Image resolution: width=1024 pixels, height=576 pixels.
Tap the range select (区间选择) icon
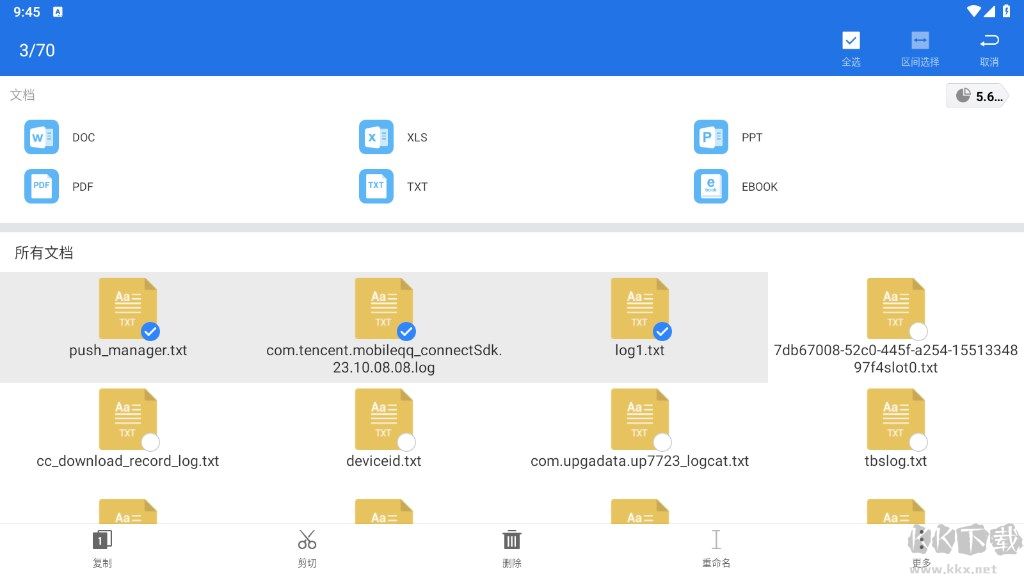pos(919,41)
